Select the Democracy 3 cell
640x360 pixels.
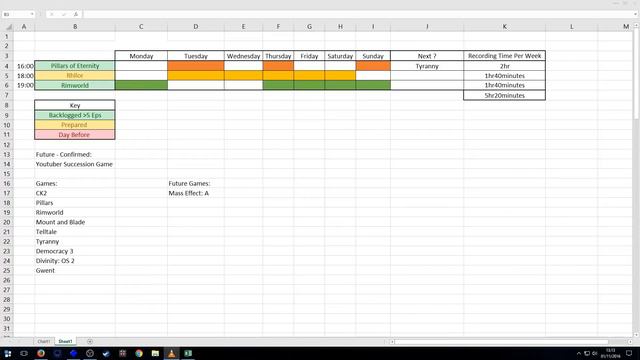[x=75, y=251]
